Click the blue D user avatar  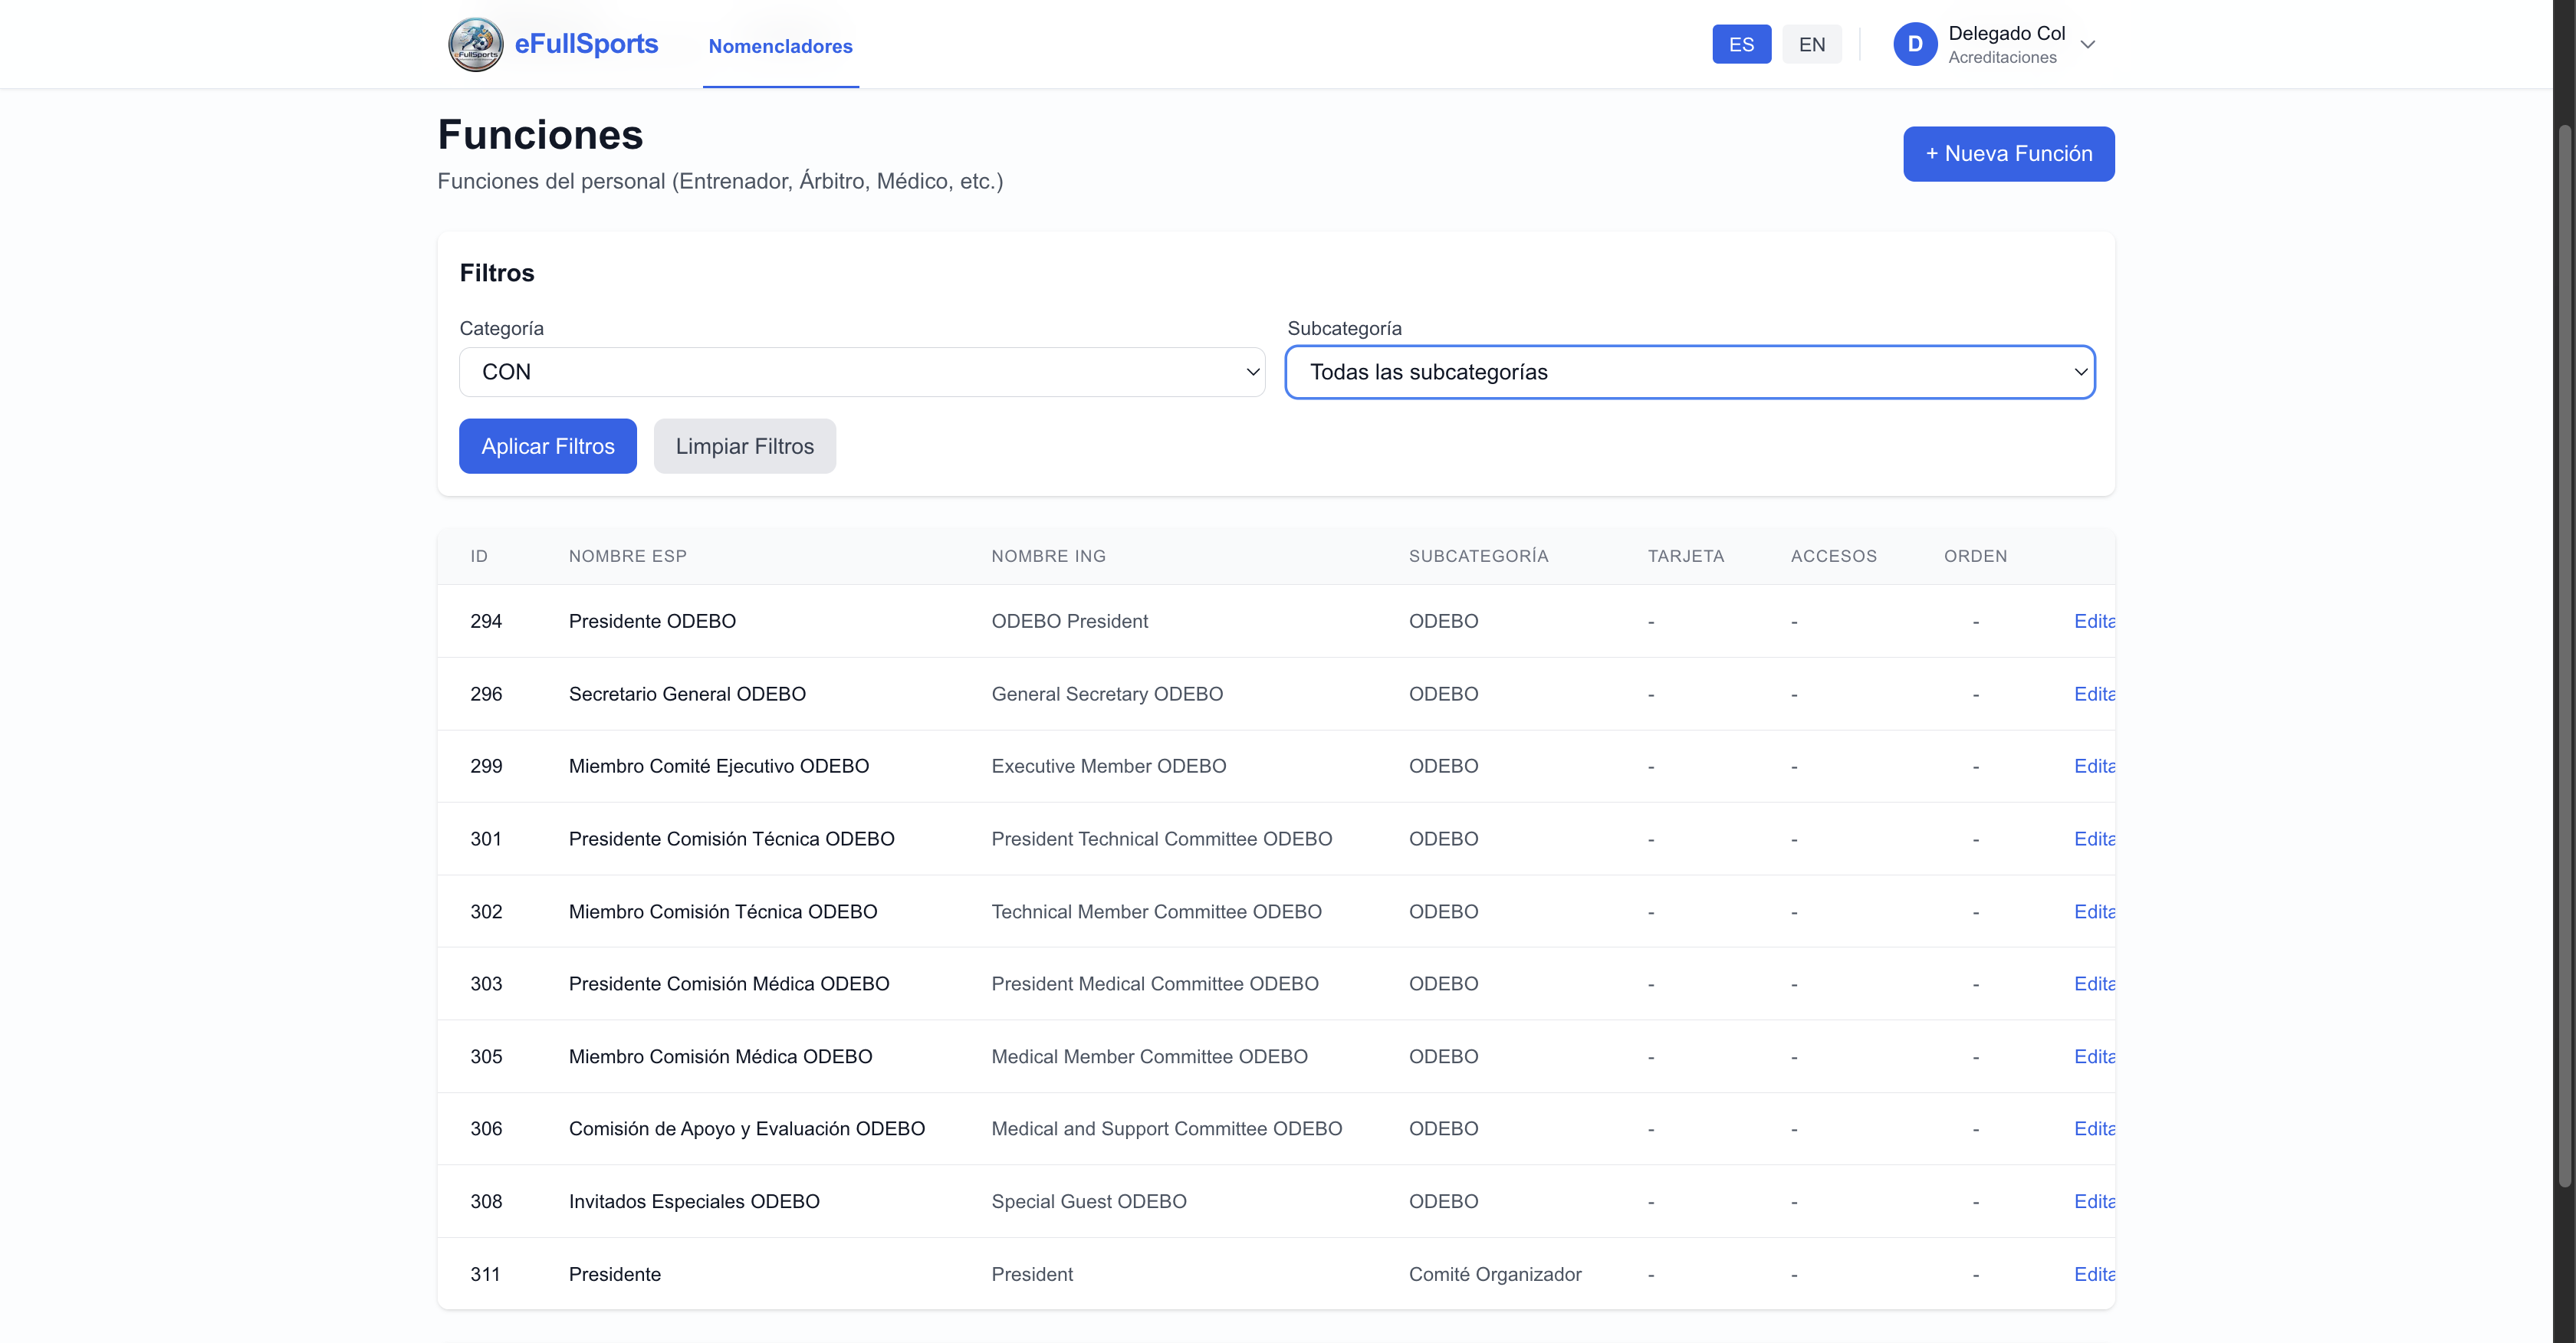click(x=1914, y=44)
